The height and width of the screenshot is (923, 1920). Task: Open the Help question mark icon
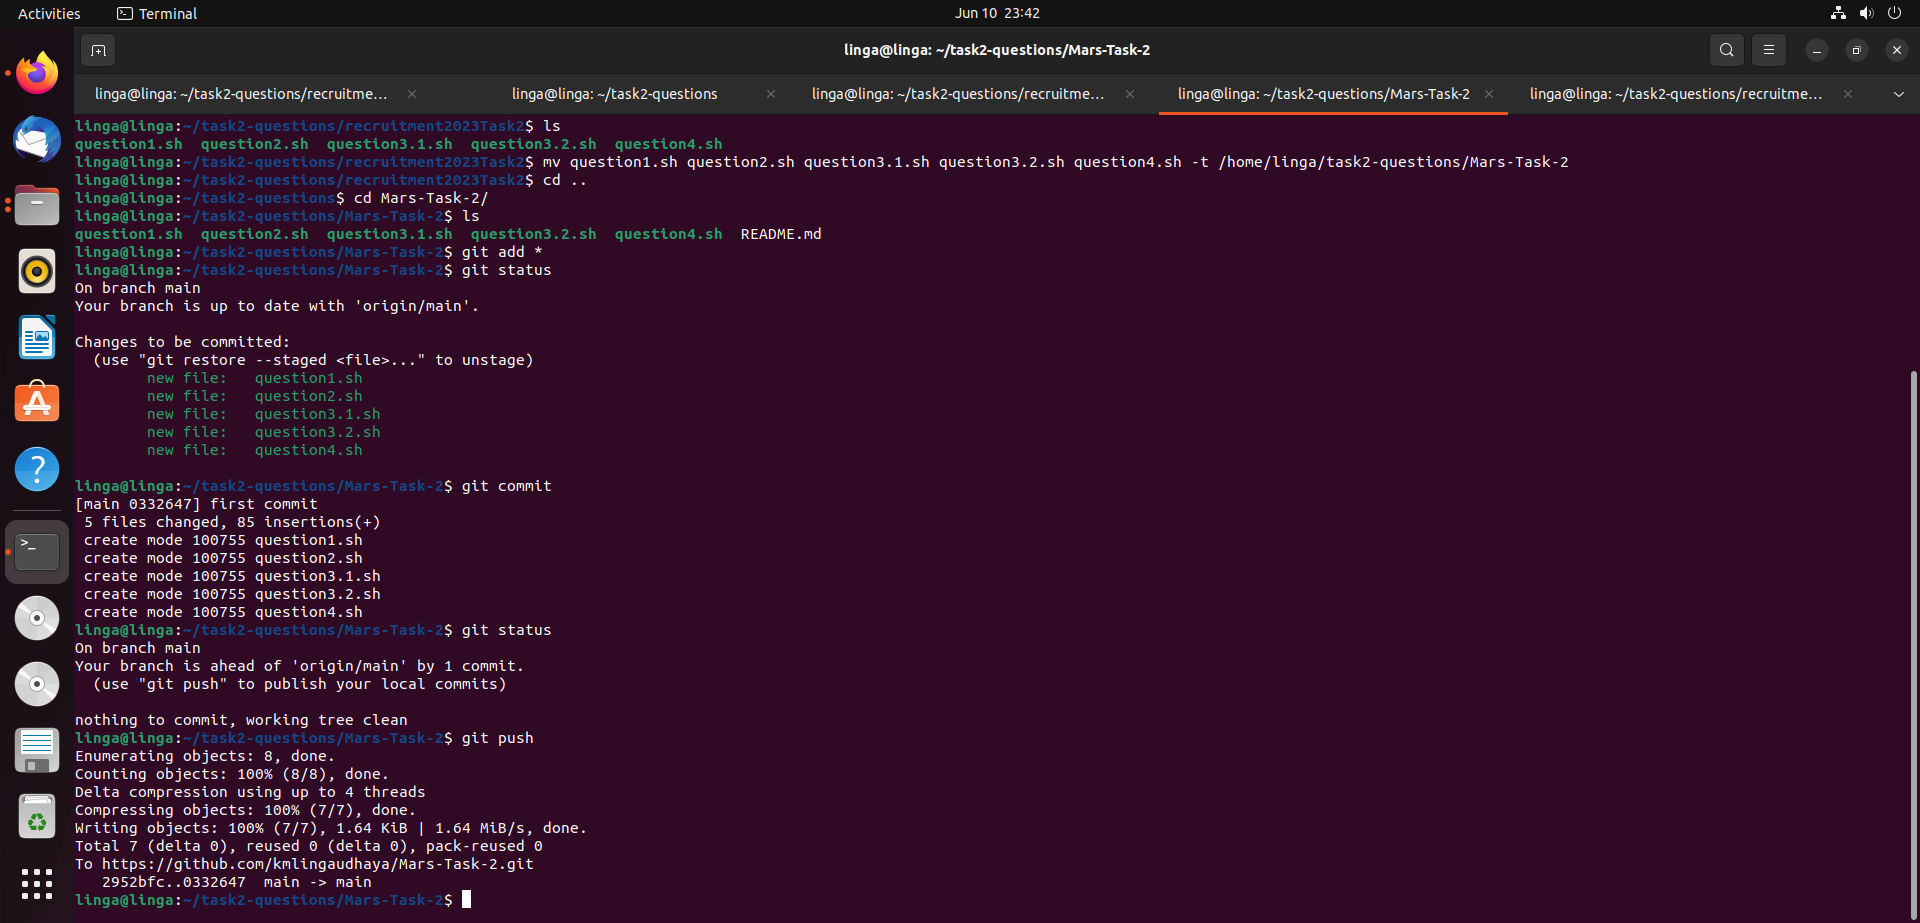pos(37,469)
